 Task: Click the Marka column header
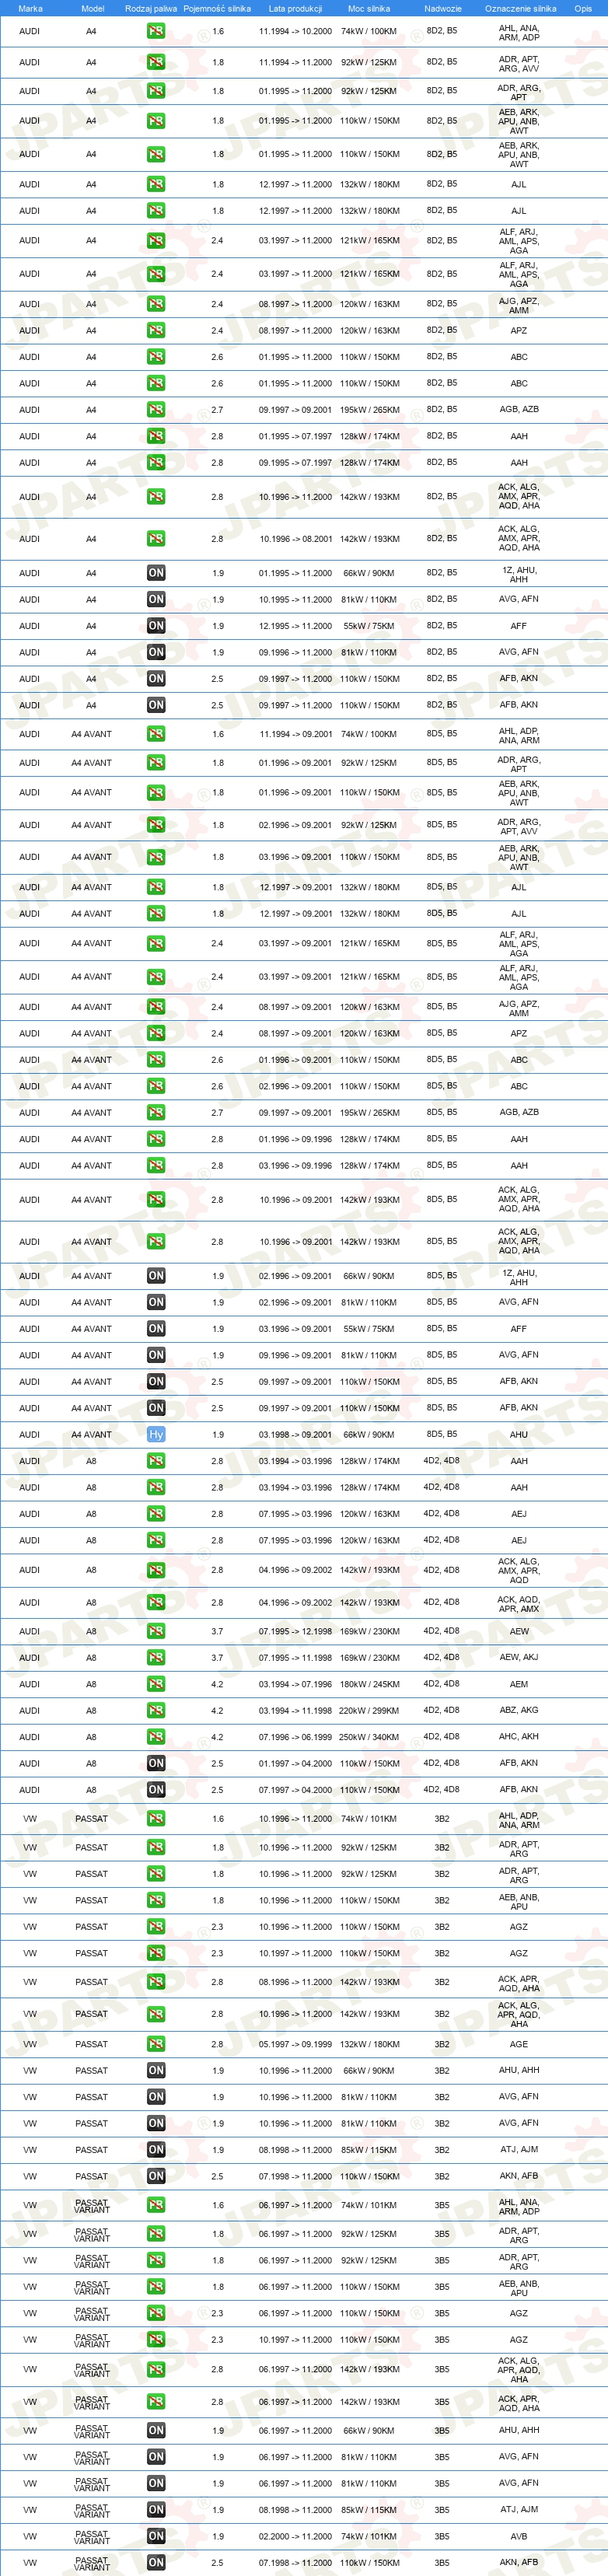pyautogui.click(x=30, y=8)
